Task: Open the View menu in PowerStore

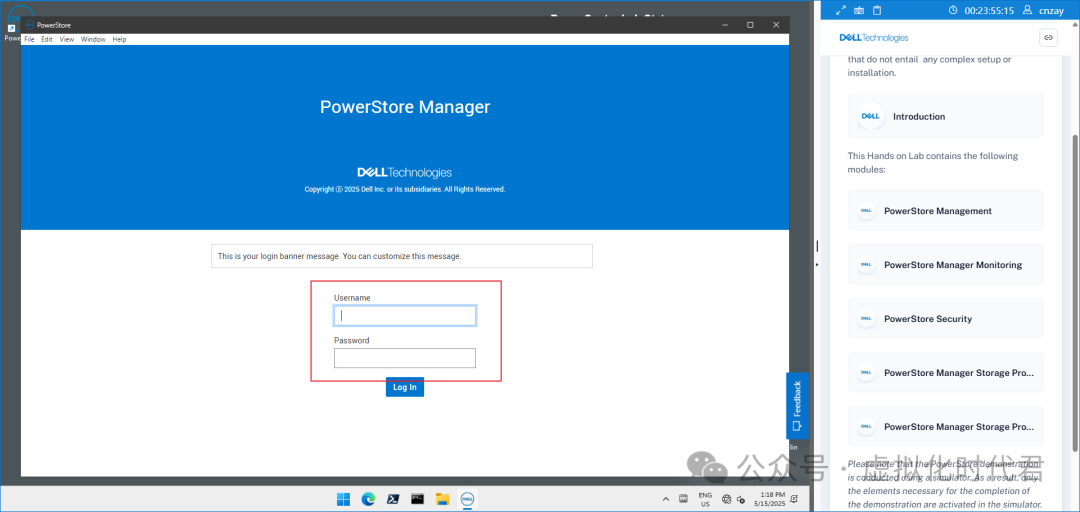Action: click(x=67, y=39)
